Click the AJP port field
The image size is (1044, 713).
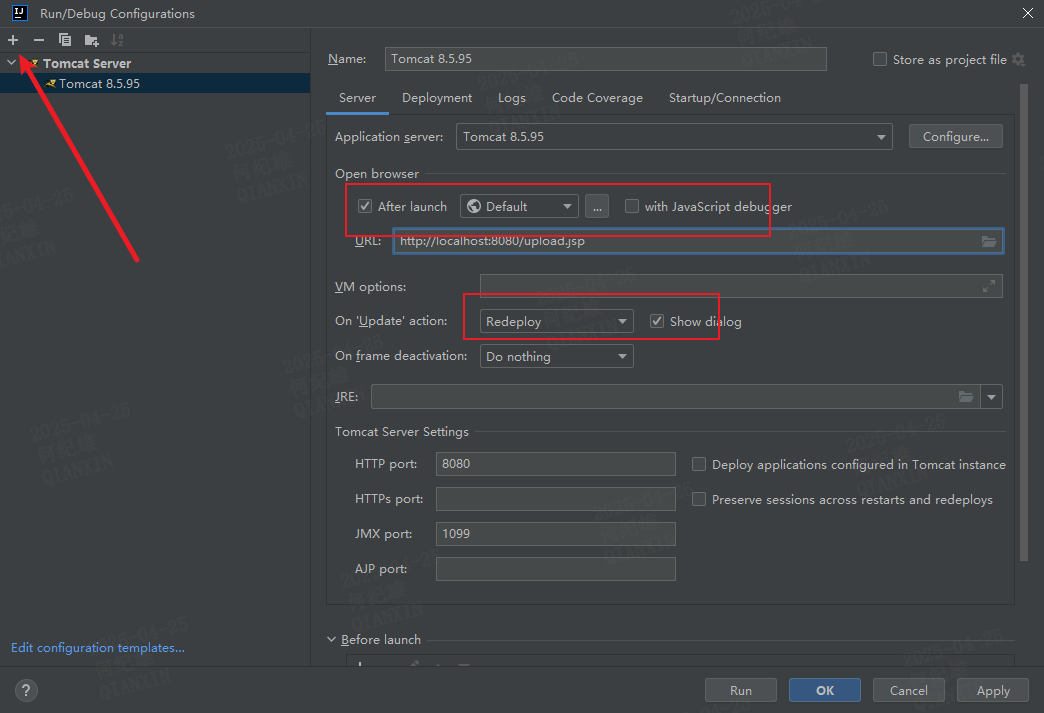pos(556,569)
